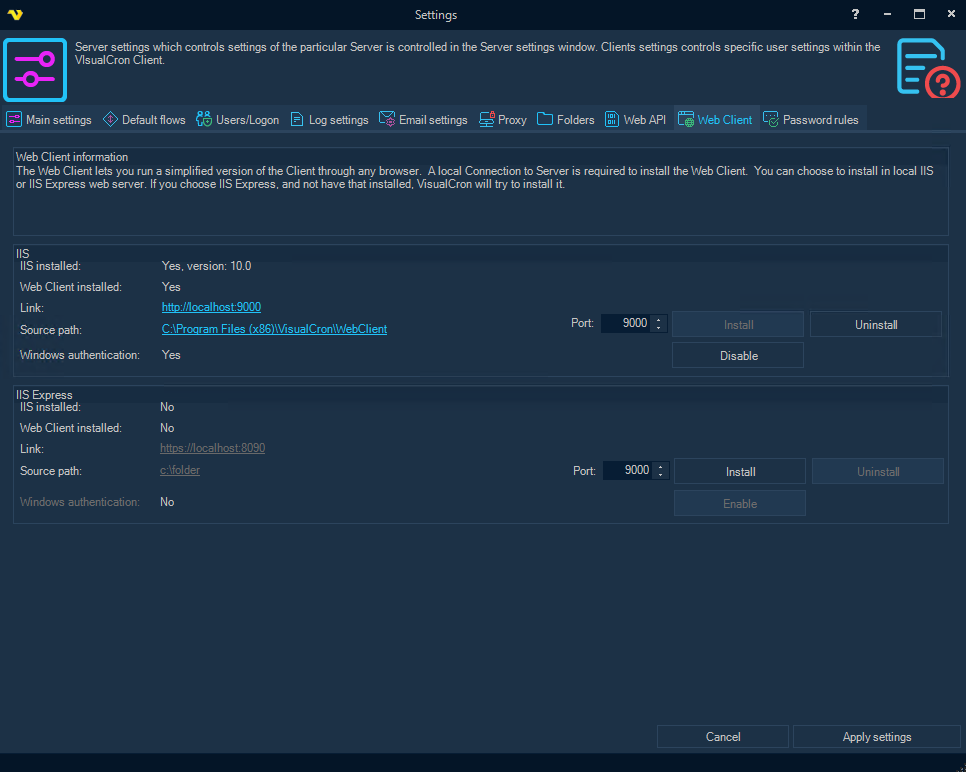Click the question mark help button in title bar
The width and height of the screenshot is (966, 772).
855,14
